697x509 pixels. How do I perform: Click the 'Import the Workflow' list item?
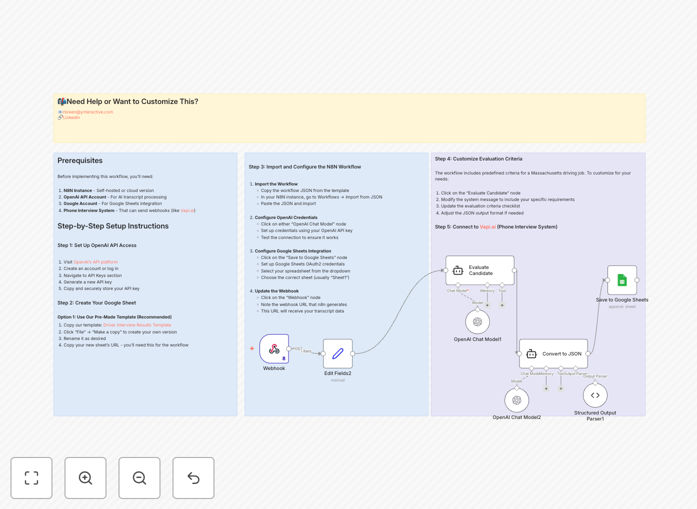(276, 184)
